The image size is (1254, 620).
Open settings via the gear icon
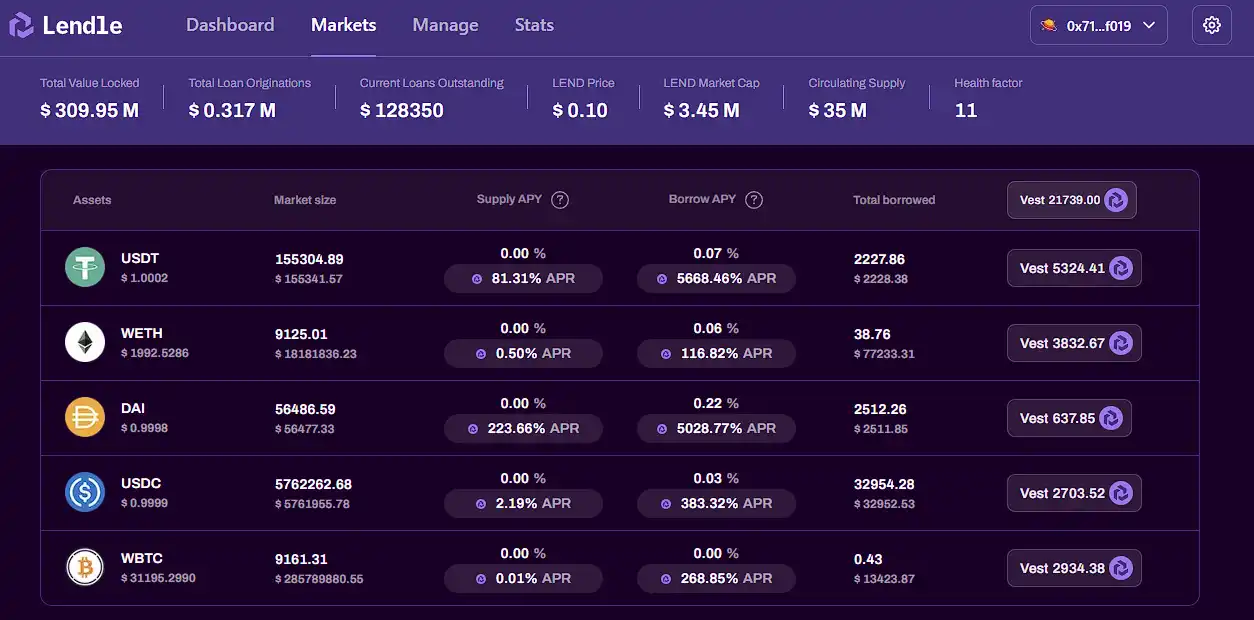point(1211,26)
